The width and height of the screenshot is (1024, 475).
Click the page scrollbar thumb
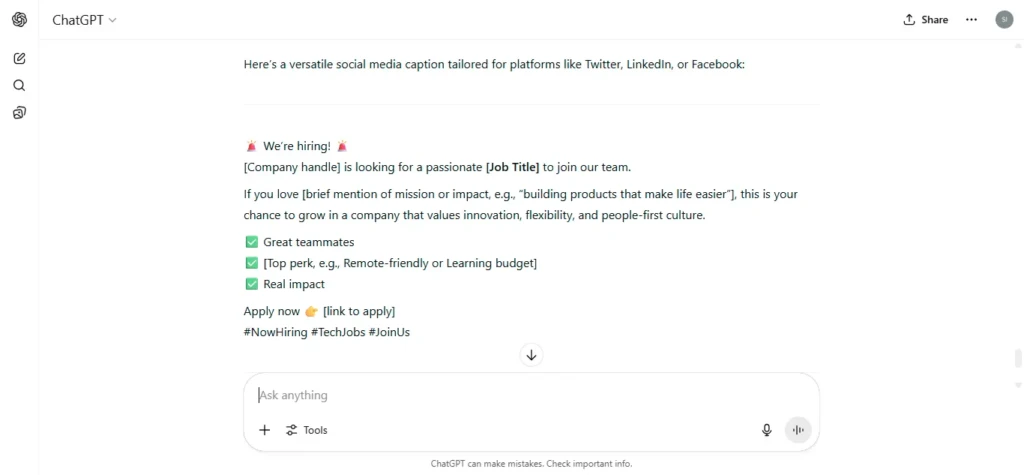pos(1017,359)
